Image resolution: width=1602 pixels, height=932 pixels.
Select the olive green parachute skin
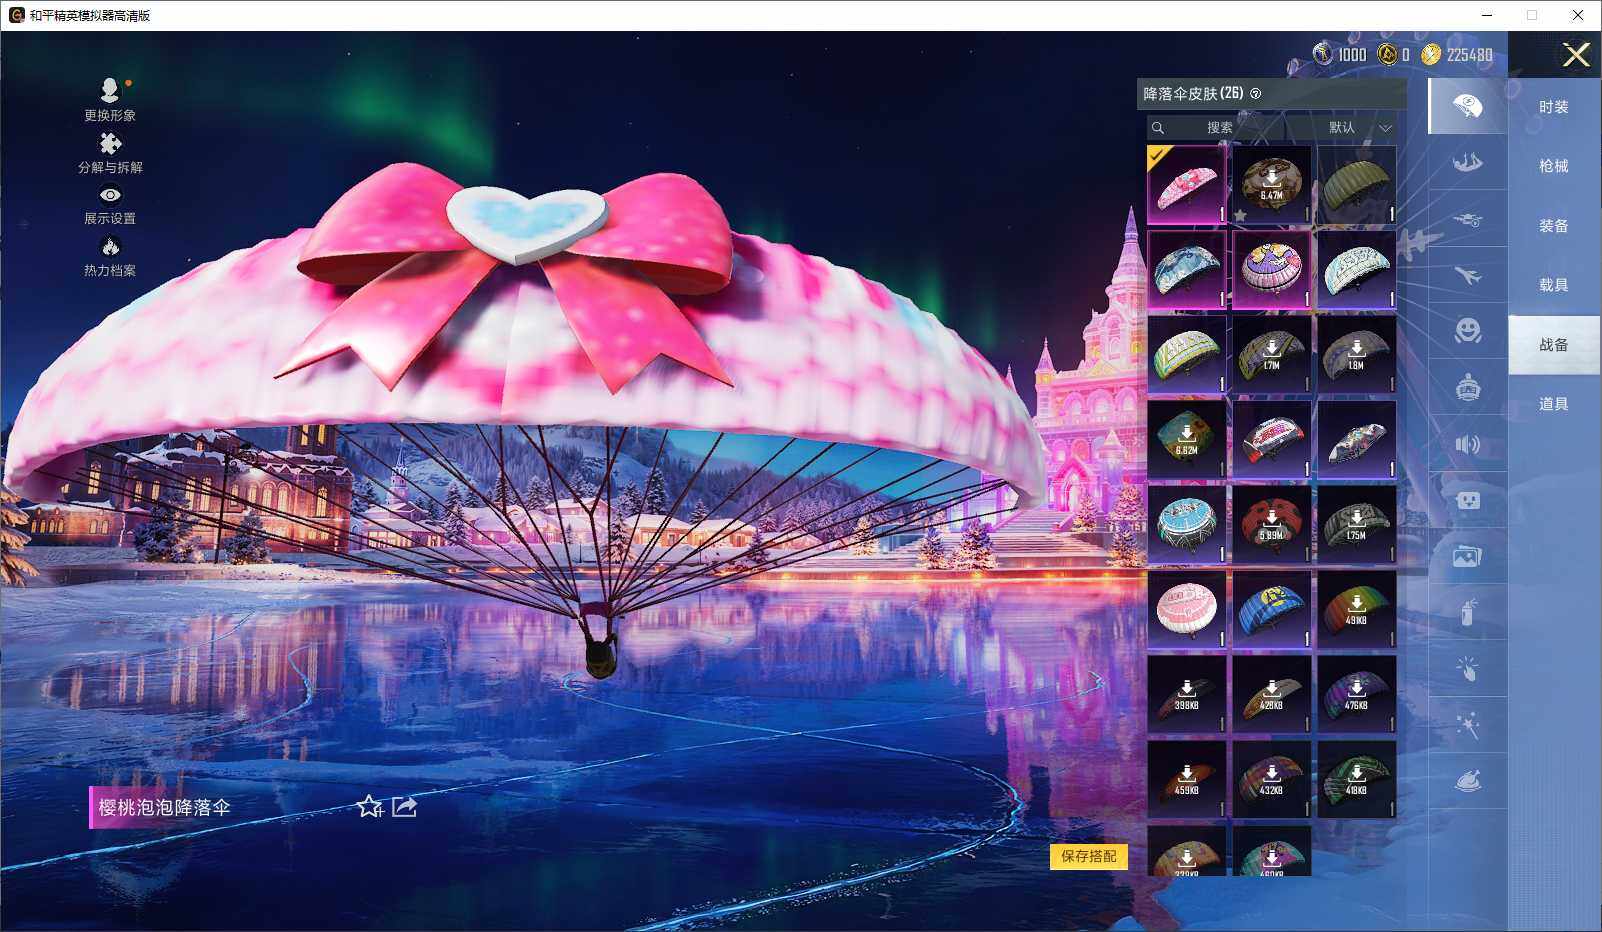point(1357,185)
